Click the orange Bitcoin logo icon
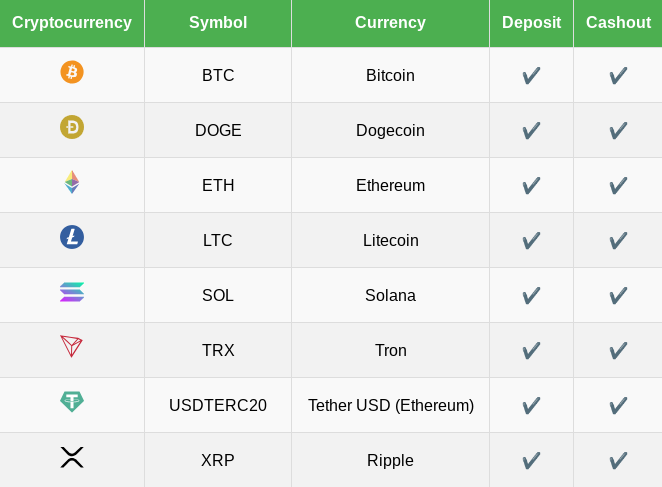The image size is (662, 487). point(72,72)
